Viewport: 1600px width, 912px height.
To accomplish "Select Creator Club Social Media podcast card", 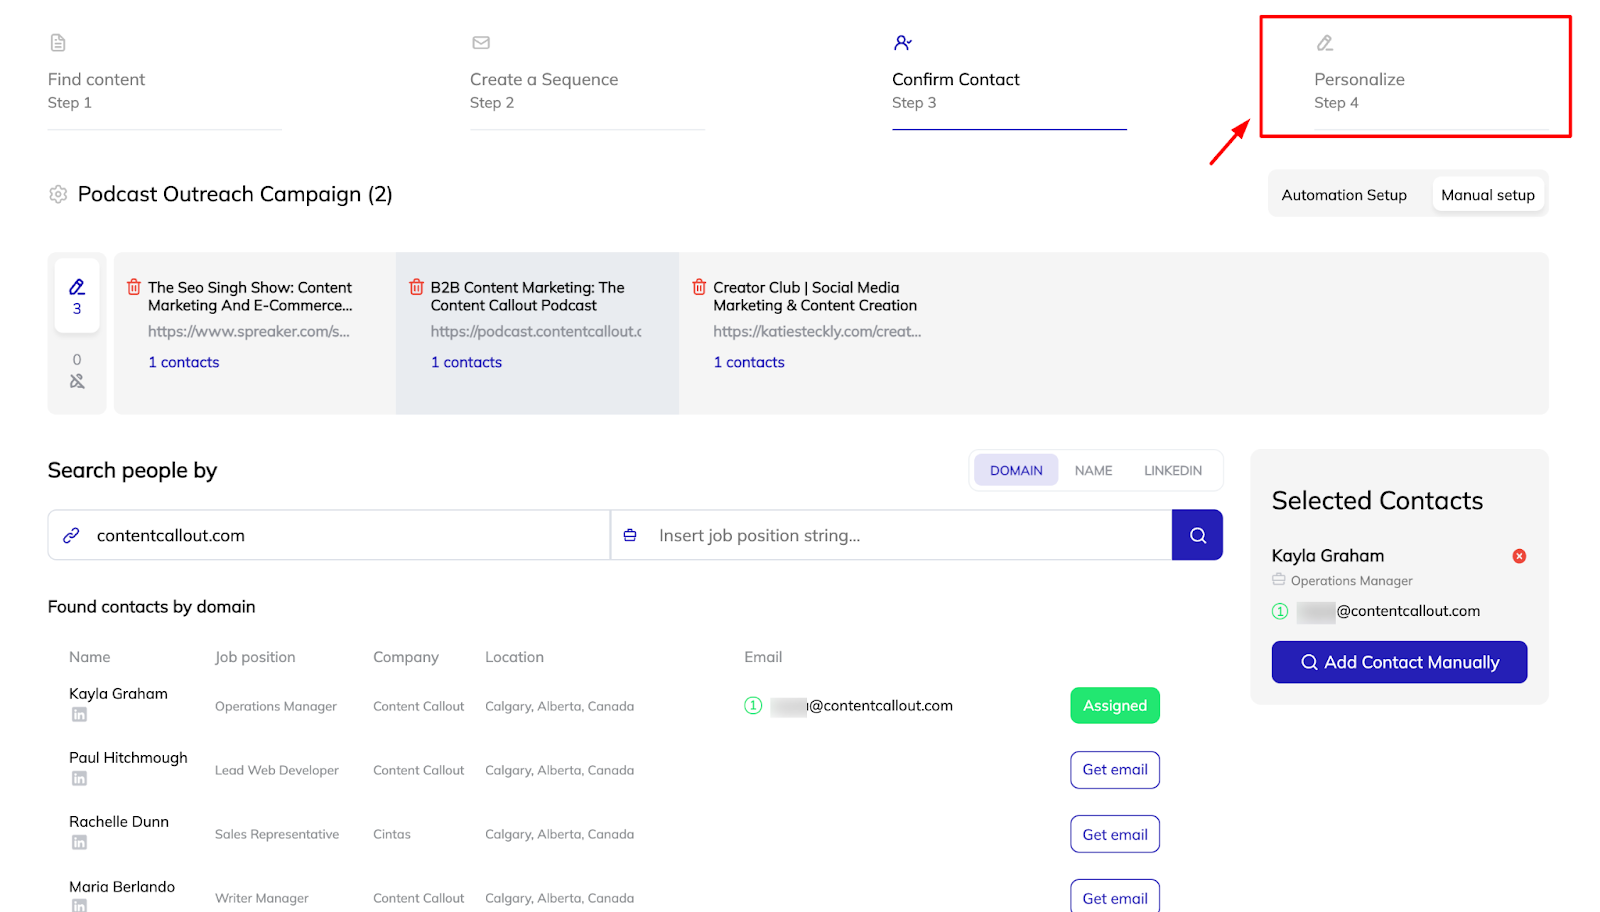I will 820,333.
